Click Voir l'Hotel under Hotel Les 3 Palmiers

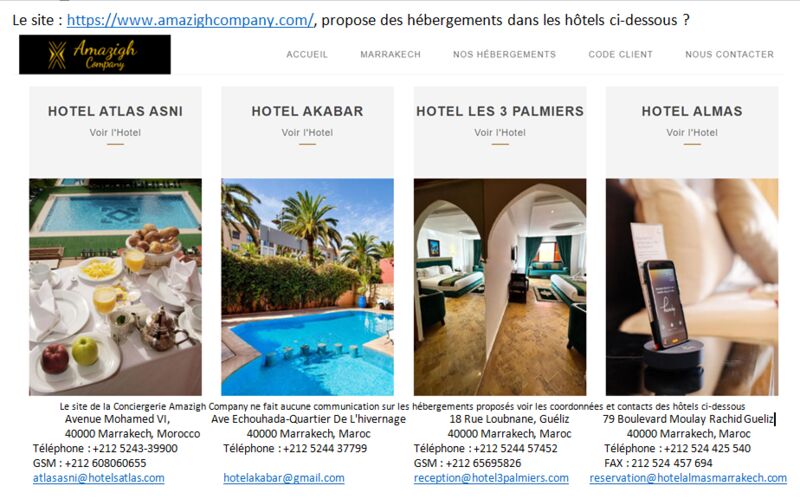pyautogui.click(x=500, y=133)
